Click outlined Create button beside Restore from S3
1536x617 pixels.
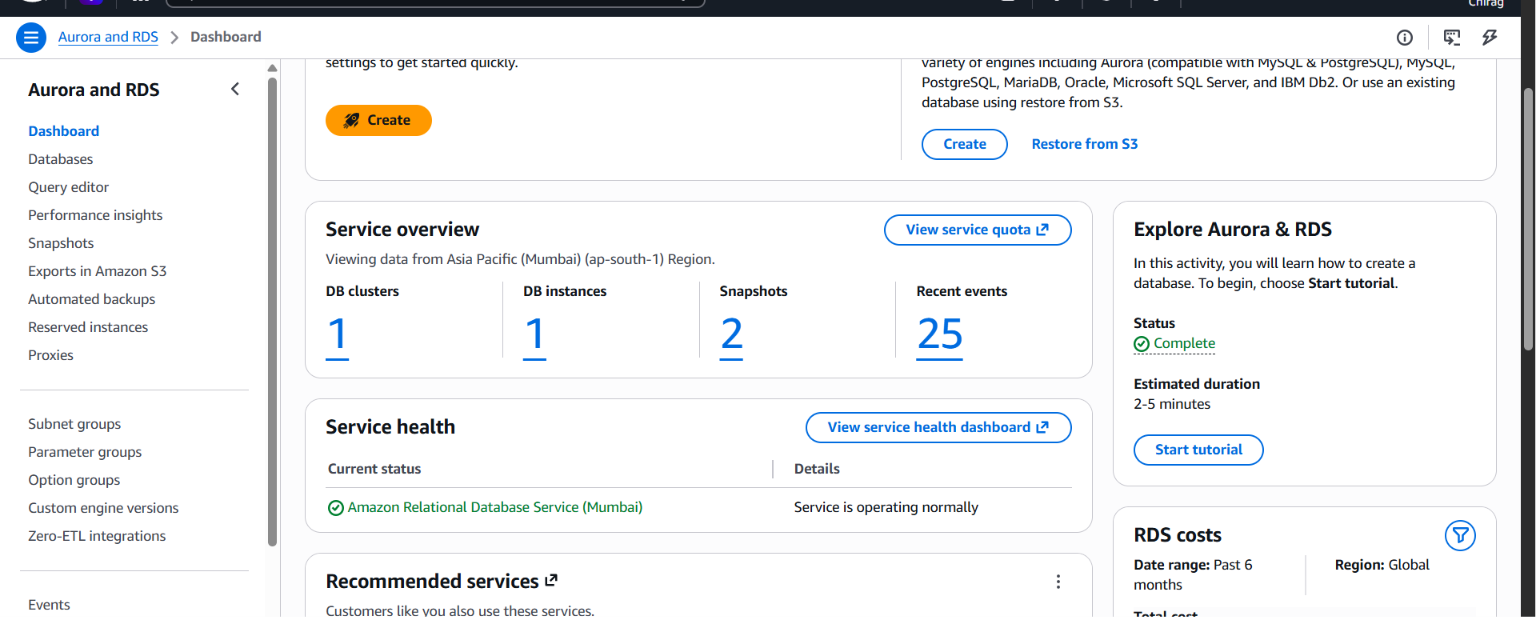(965, 144)
